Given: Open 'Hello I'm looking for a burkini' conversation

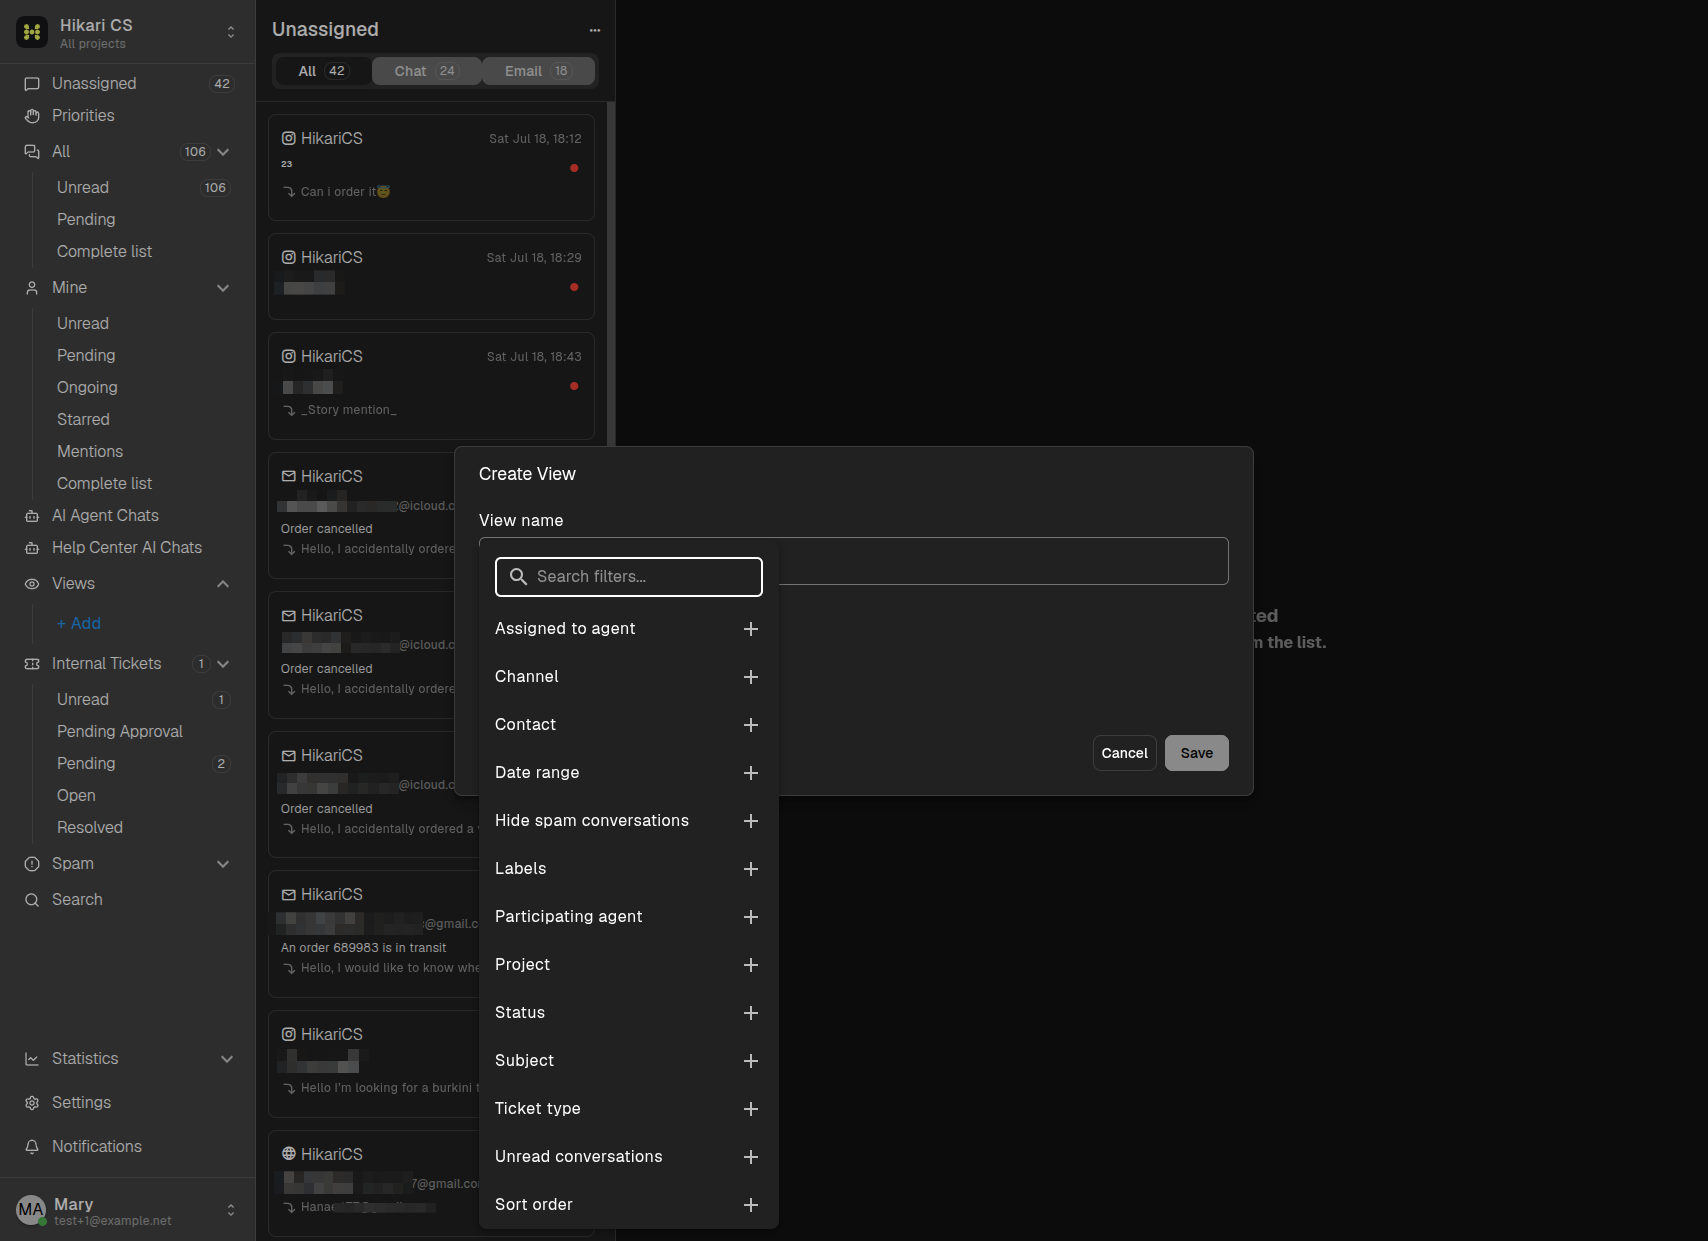Looking at the screenshot, I should 374,1064.
